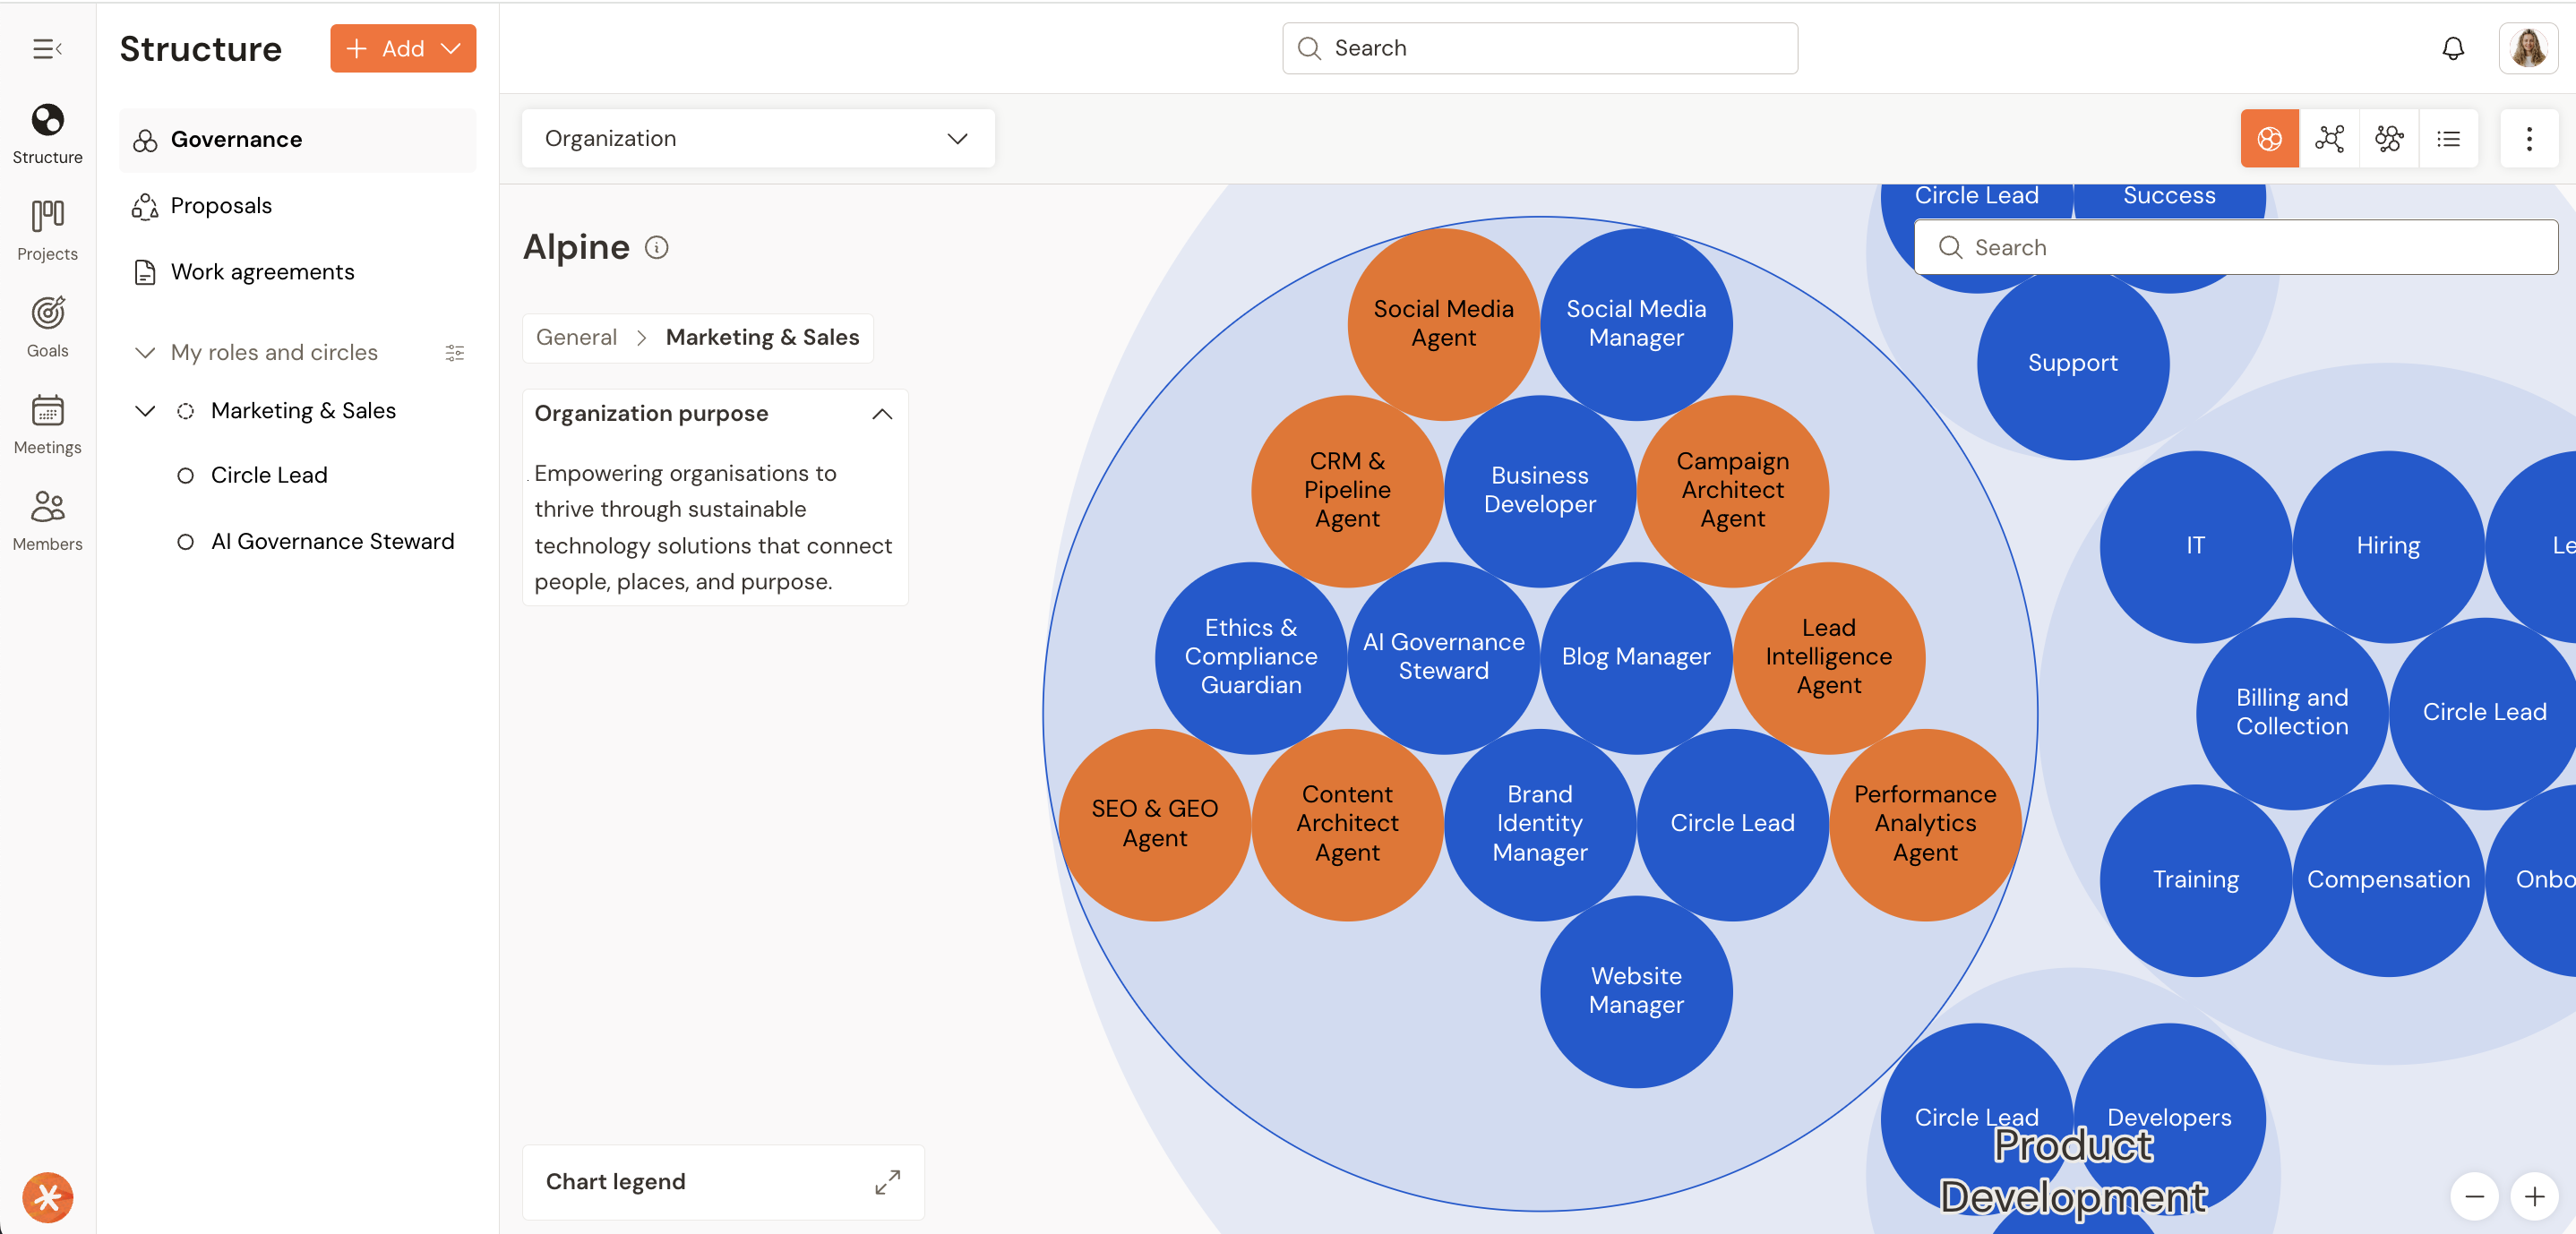Switch to network graph view icon

2329,139
